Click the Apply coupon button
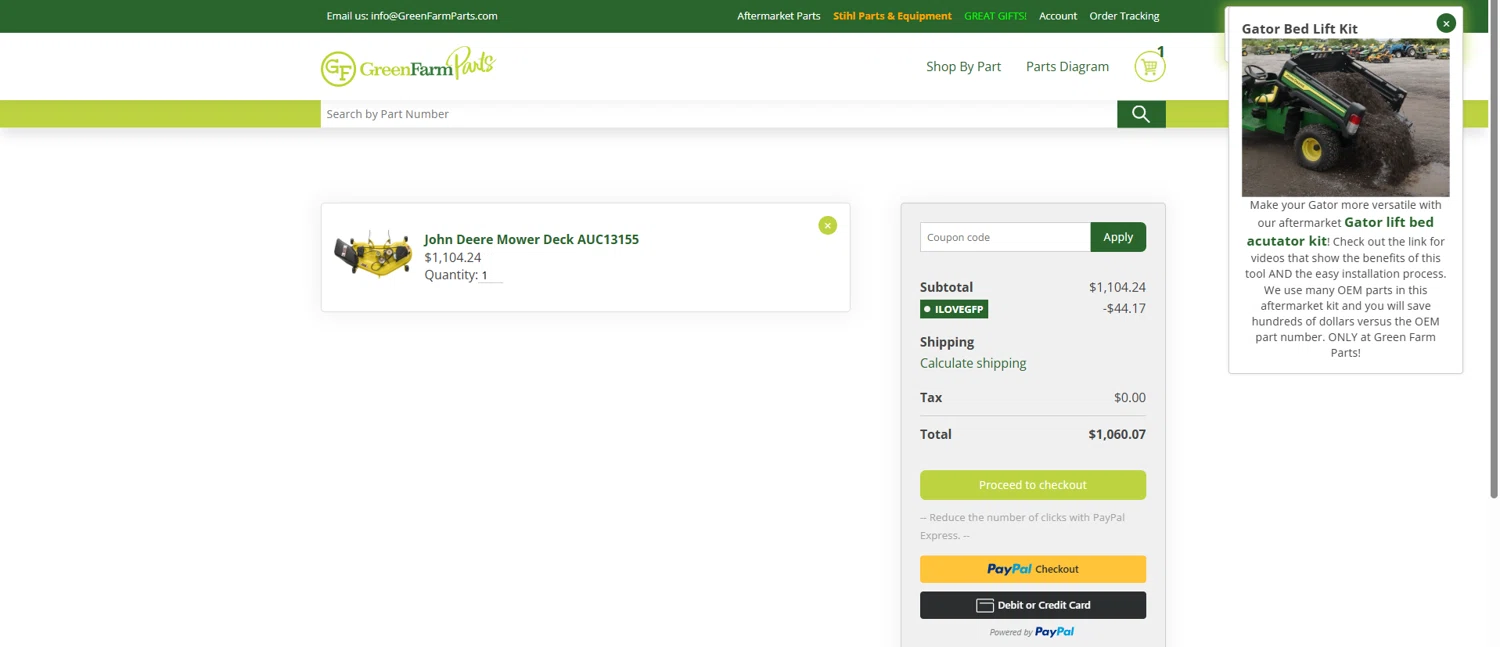 click(x=1118, y=237)
